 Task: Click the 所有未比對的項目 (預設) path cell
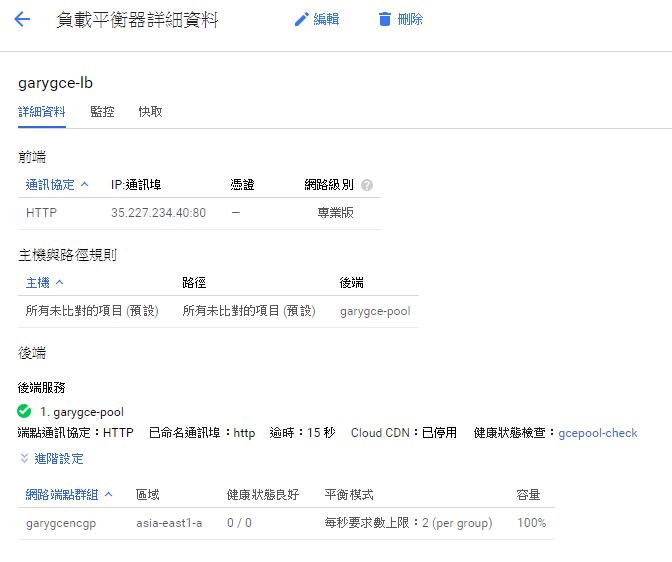click(249, 311)
